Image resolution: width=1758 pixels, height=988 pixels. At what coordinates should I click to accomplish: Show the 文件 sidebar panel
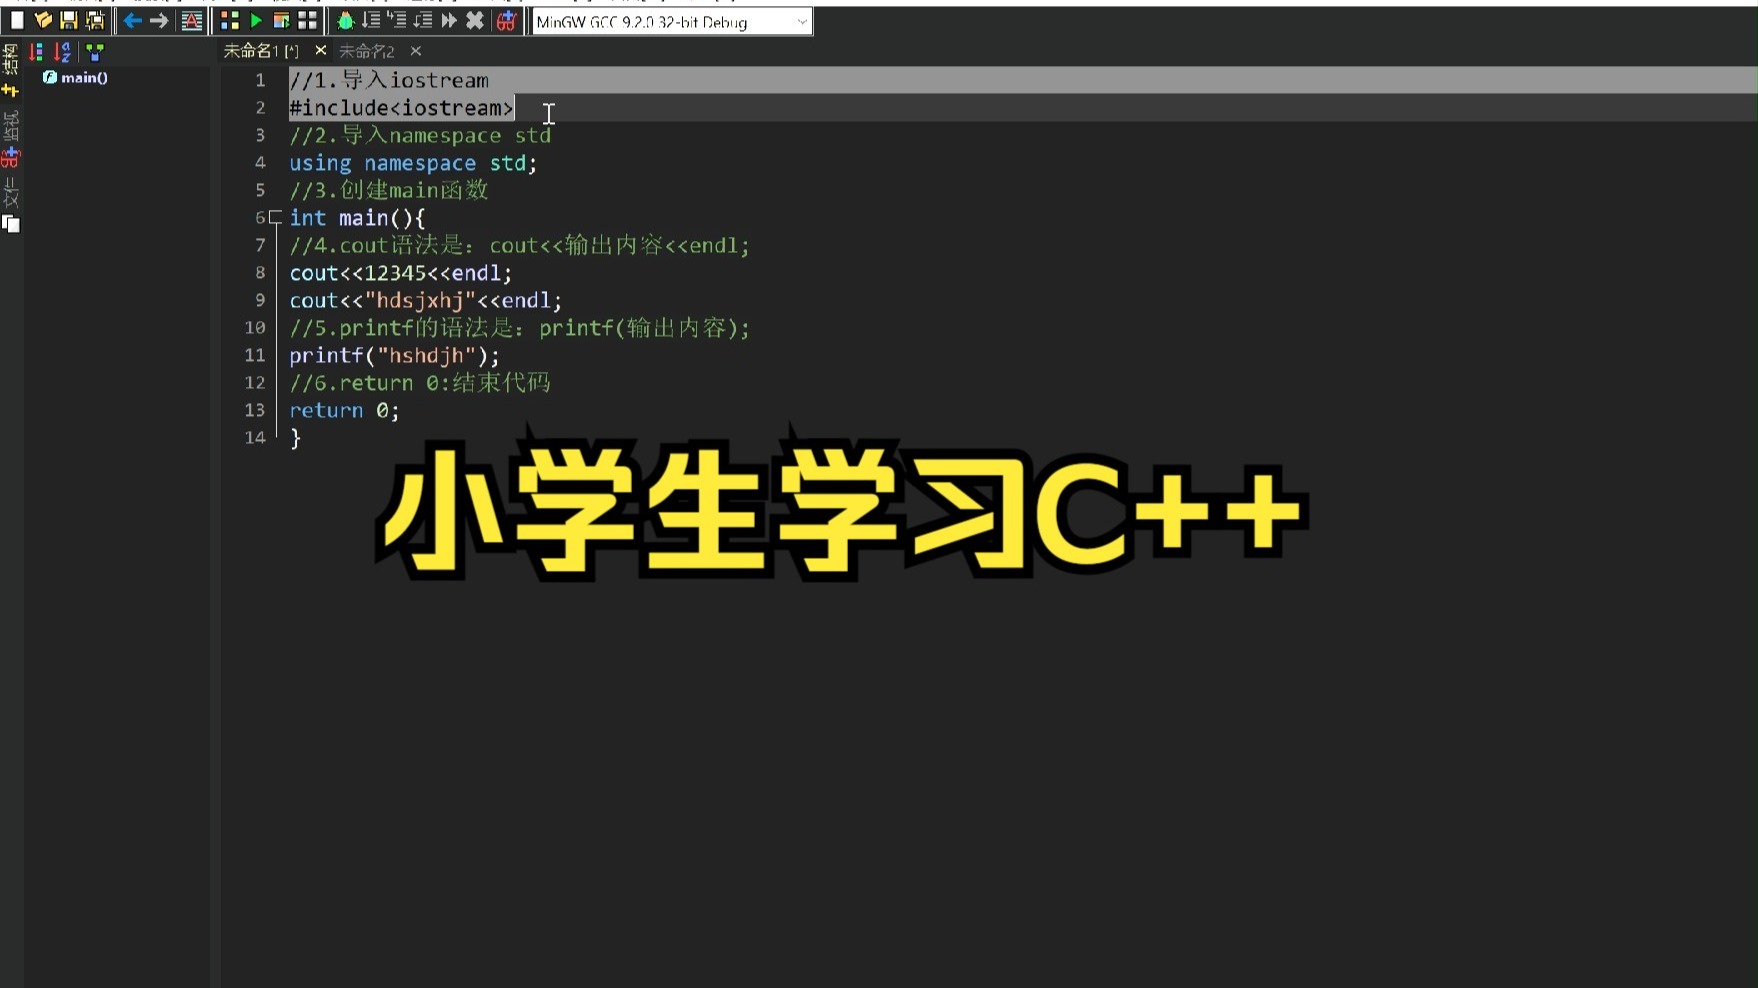[11, 193]
